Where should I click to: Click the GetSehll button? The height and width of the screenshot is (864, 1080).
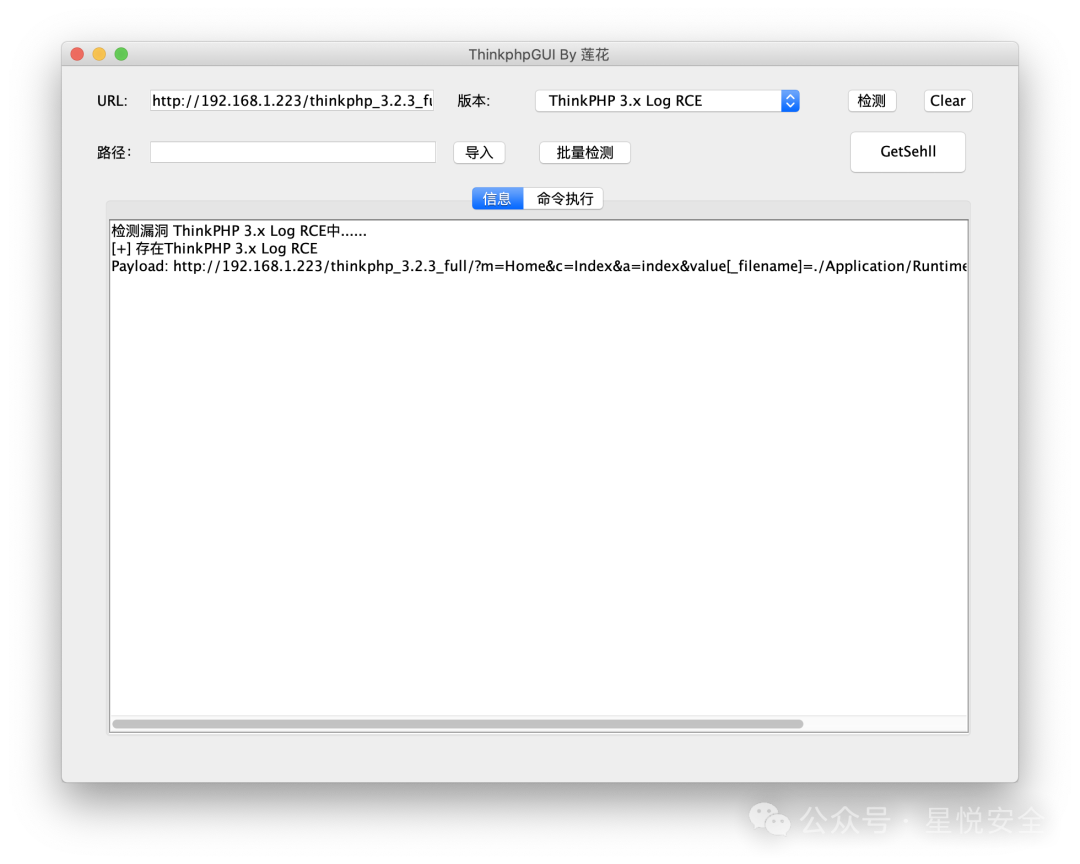[x=907, y=152]
